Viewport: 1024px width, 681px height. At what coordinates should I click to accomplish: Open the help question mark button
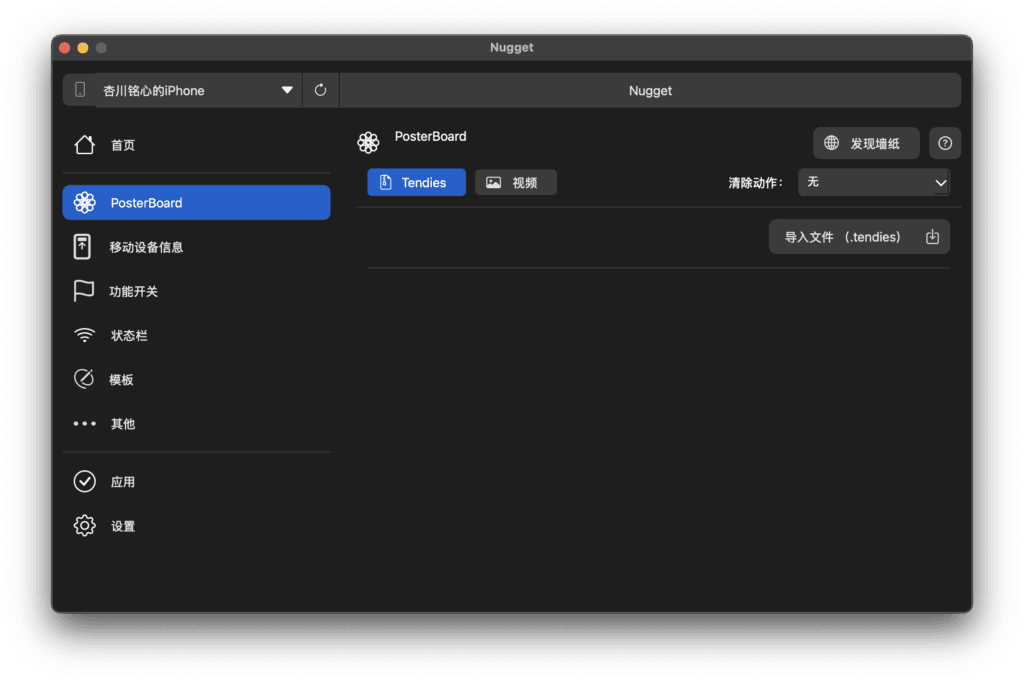[945, 143]
